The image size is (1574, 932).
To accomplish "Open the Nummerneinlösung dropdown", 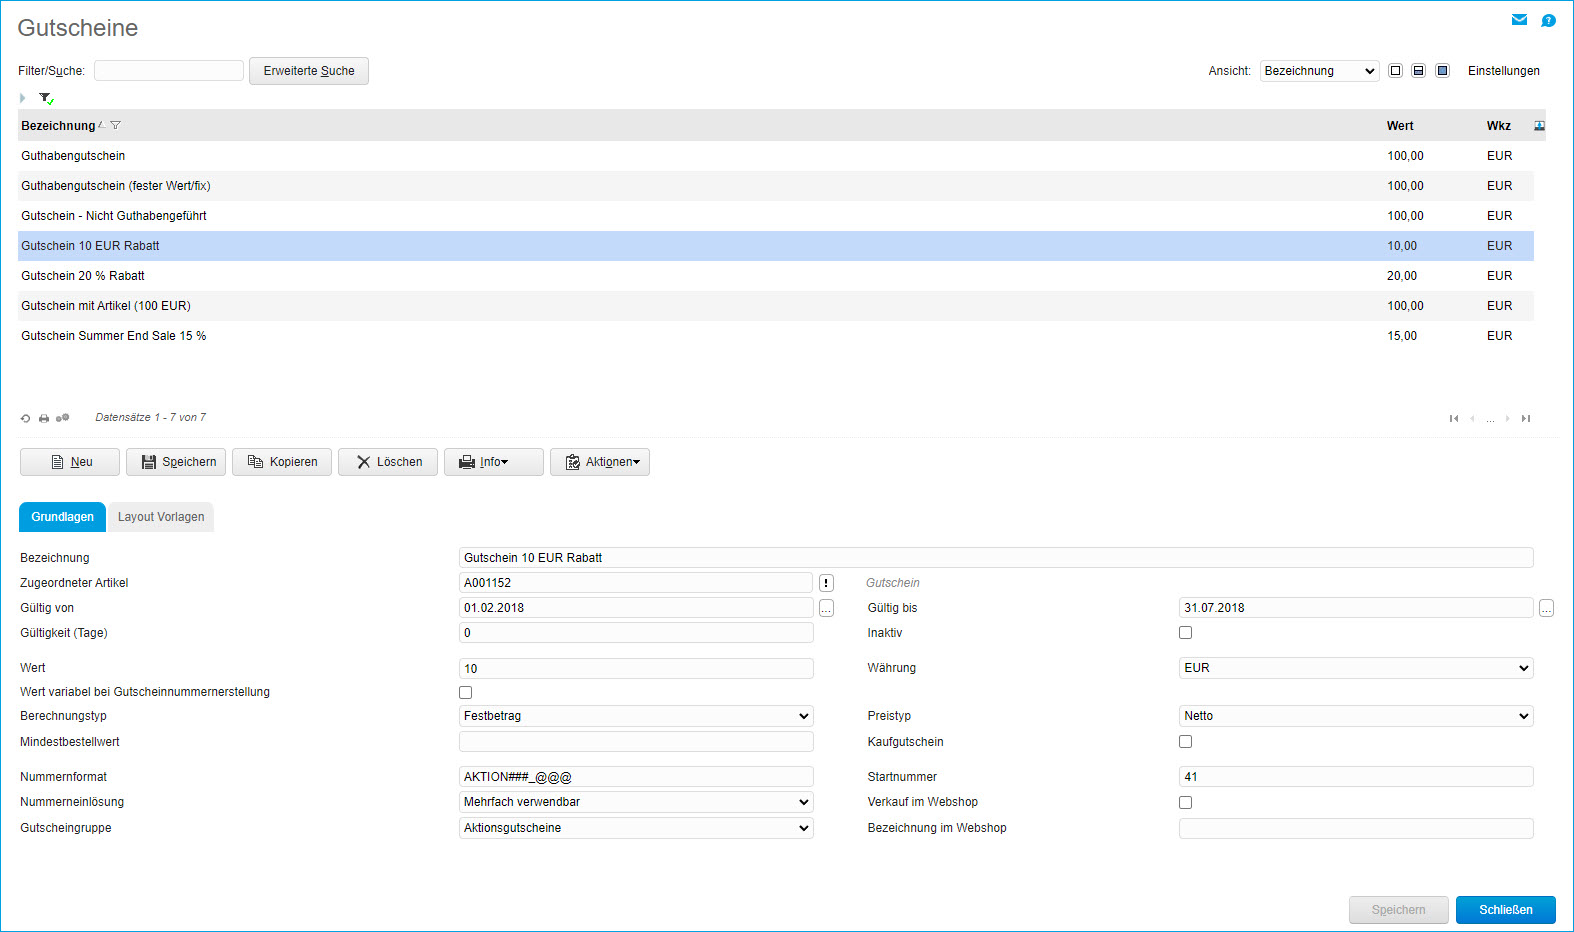I will (636, 802).
